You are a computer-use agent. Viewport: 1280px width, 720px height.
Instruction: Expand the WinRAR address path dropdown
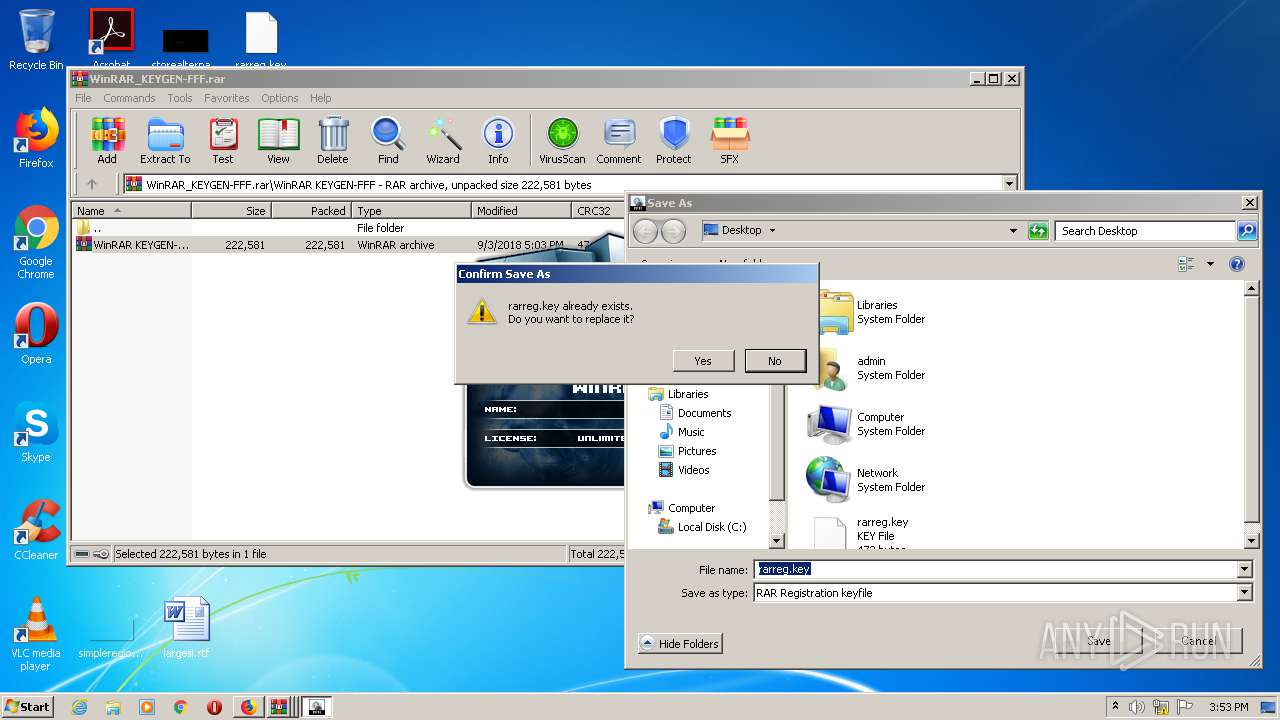(1009, 184)
